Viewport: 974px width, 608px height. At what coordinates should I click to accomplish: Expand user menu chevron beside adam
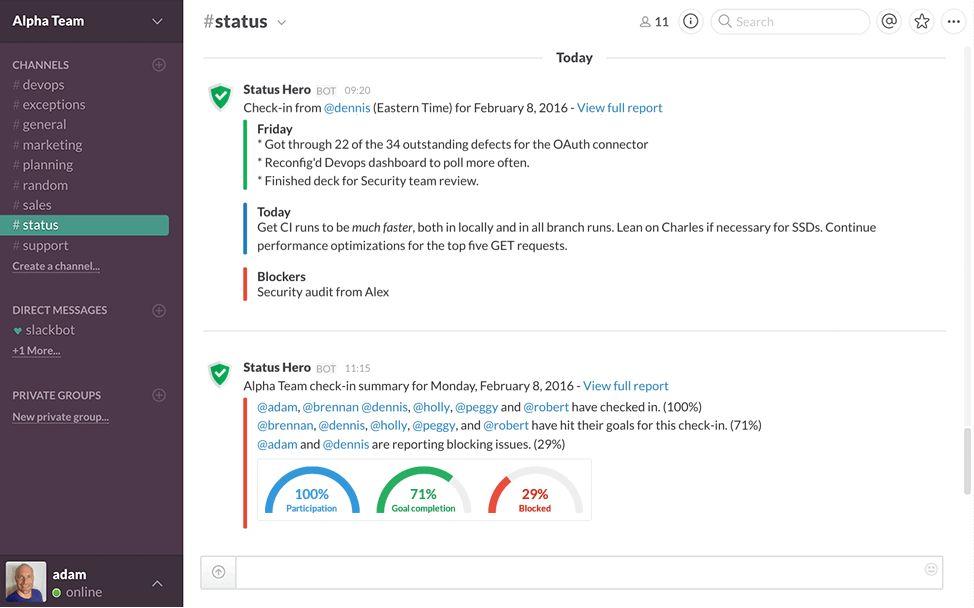coord(157,583)
